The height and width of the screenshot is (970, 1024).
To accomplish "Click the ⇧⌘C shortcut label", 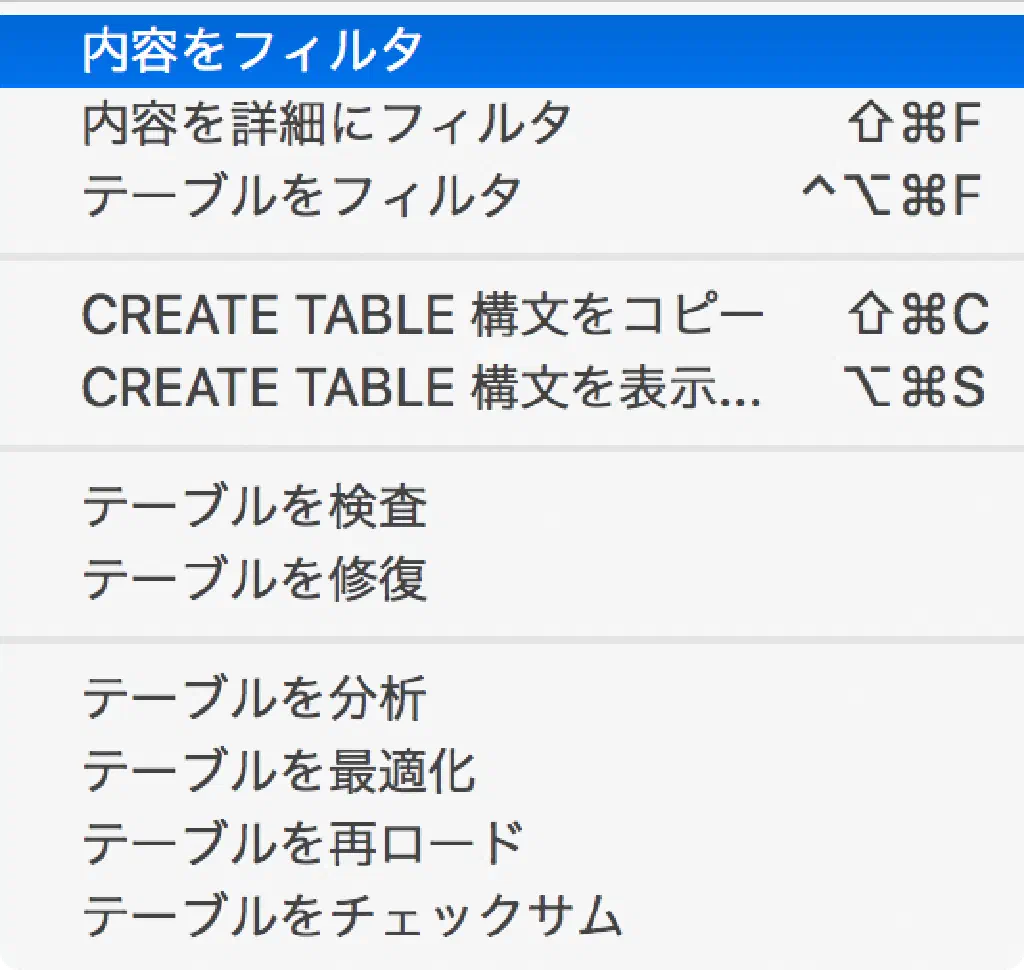I will coord(916,316).
